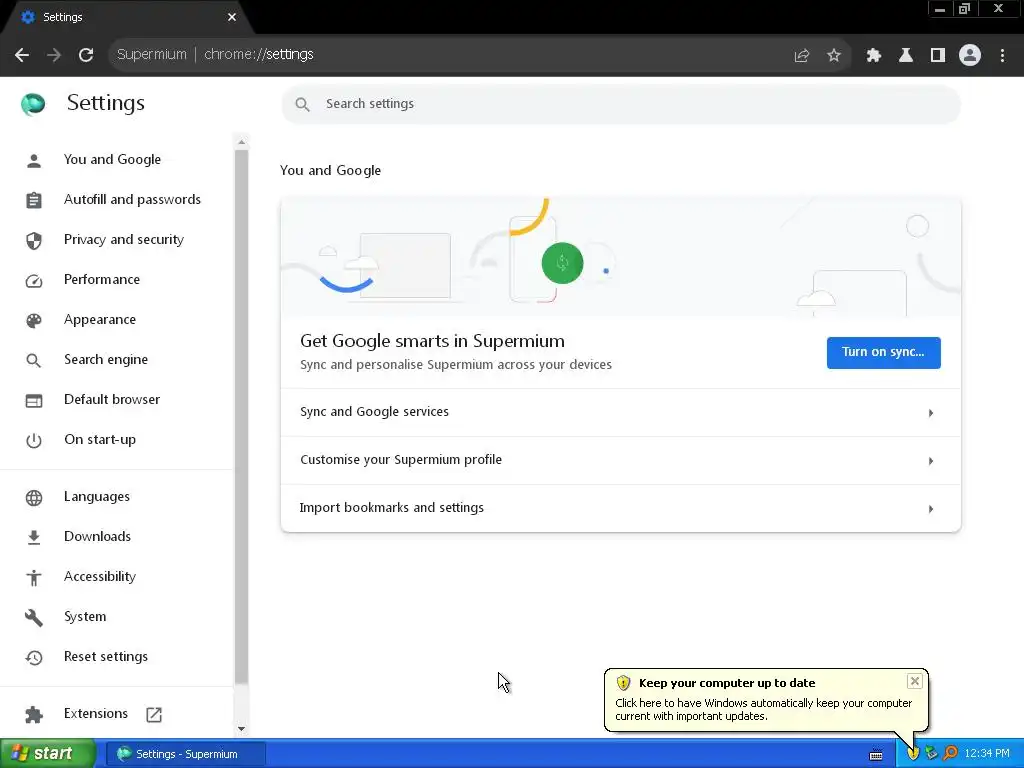1024x768 pixels.
Task: Click the window icon for Default browser
Action: point(34,400)
